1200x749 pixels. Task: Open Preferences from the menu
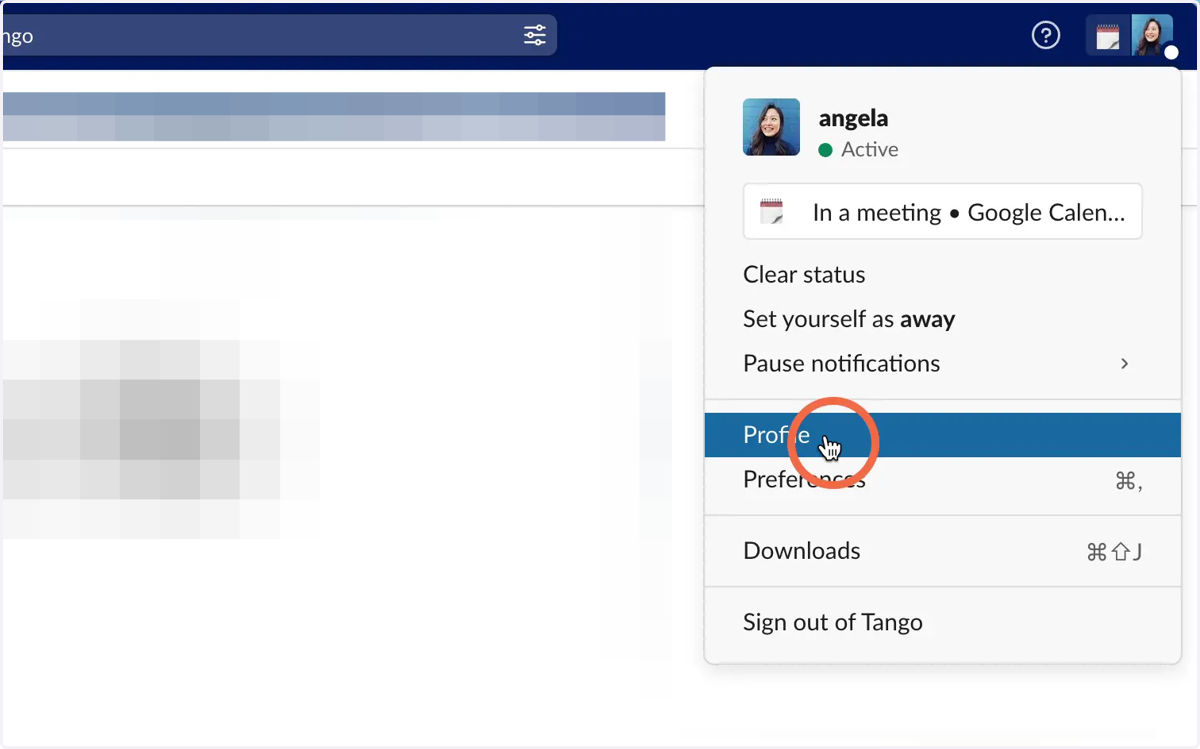[942, 480]
